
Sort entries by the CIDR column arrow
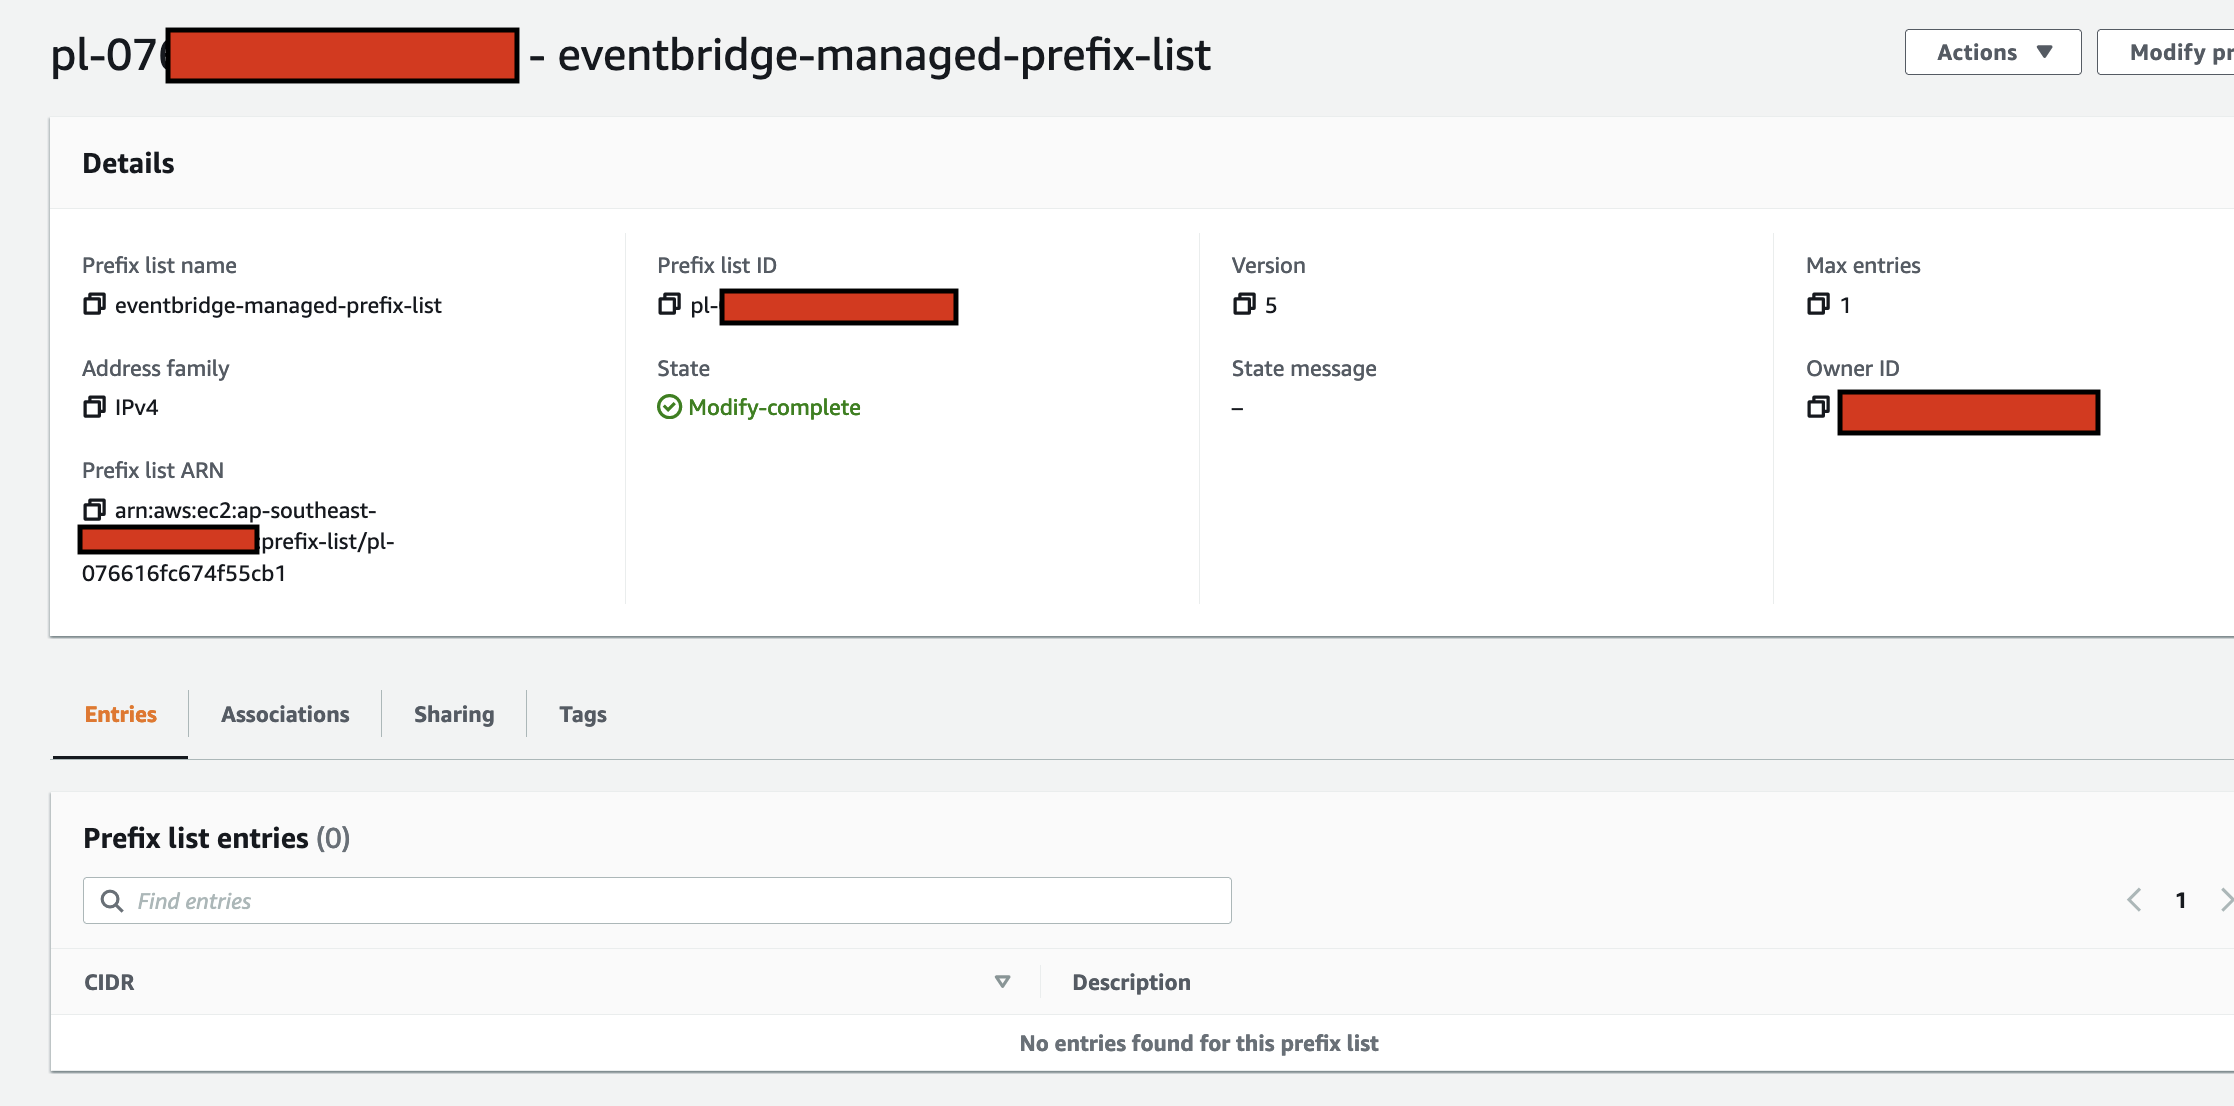click(1002, 982)
